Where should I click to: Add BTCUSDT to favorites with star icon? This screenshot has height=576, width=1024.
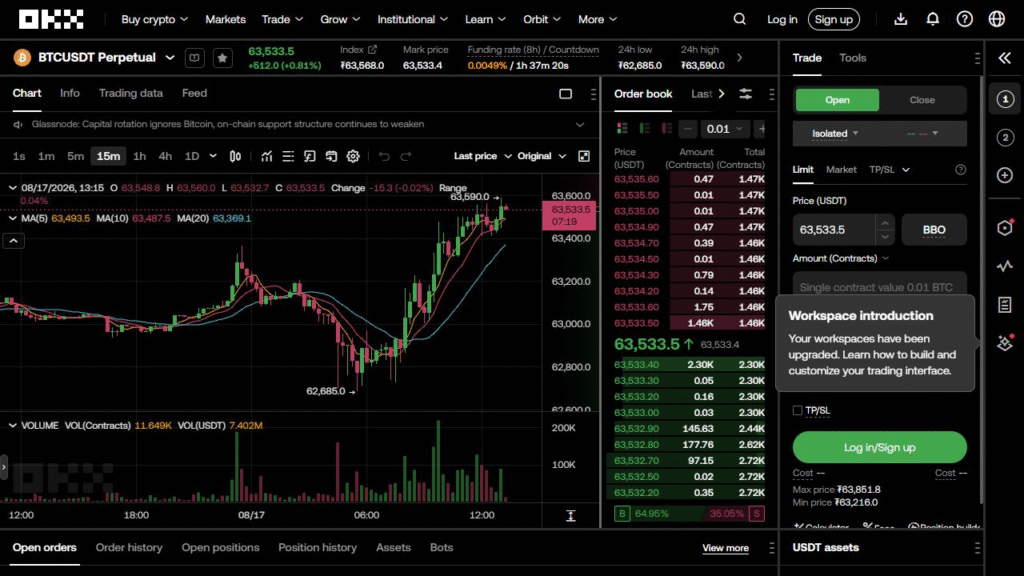(222, 57)
